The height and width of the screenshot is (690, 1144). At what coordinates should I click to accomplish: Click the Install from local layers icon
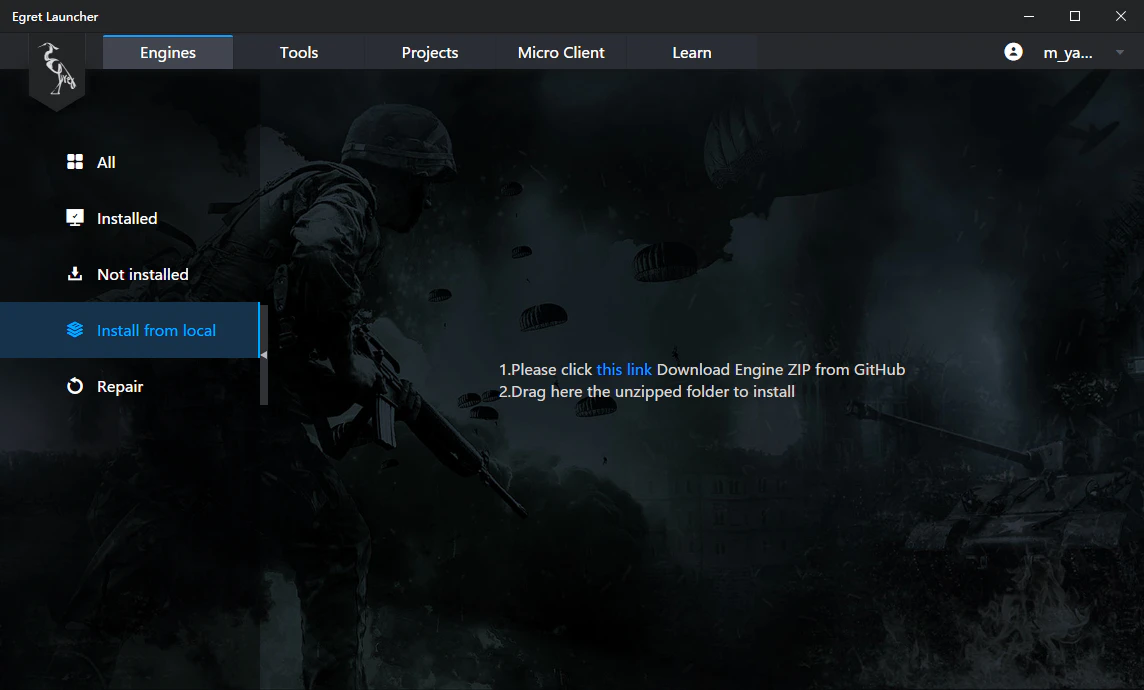75,330
